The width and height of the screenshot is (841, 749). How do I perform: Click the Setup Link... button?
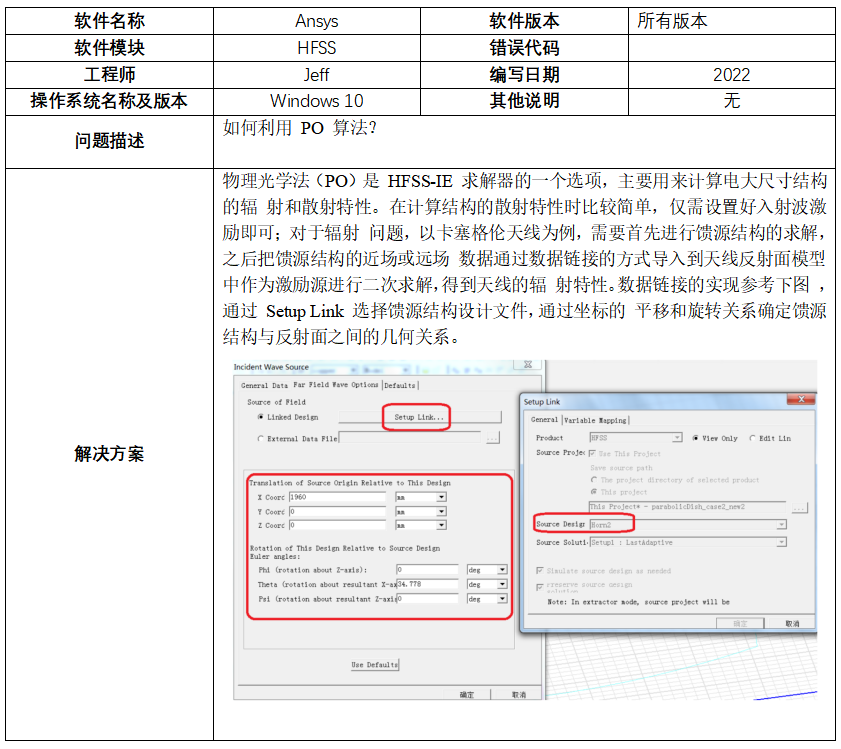pos(417,417)
